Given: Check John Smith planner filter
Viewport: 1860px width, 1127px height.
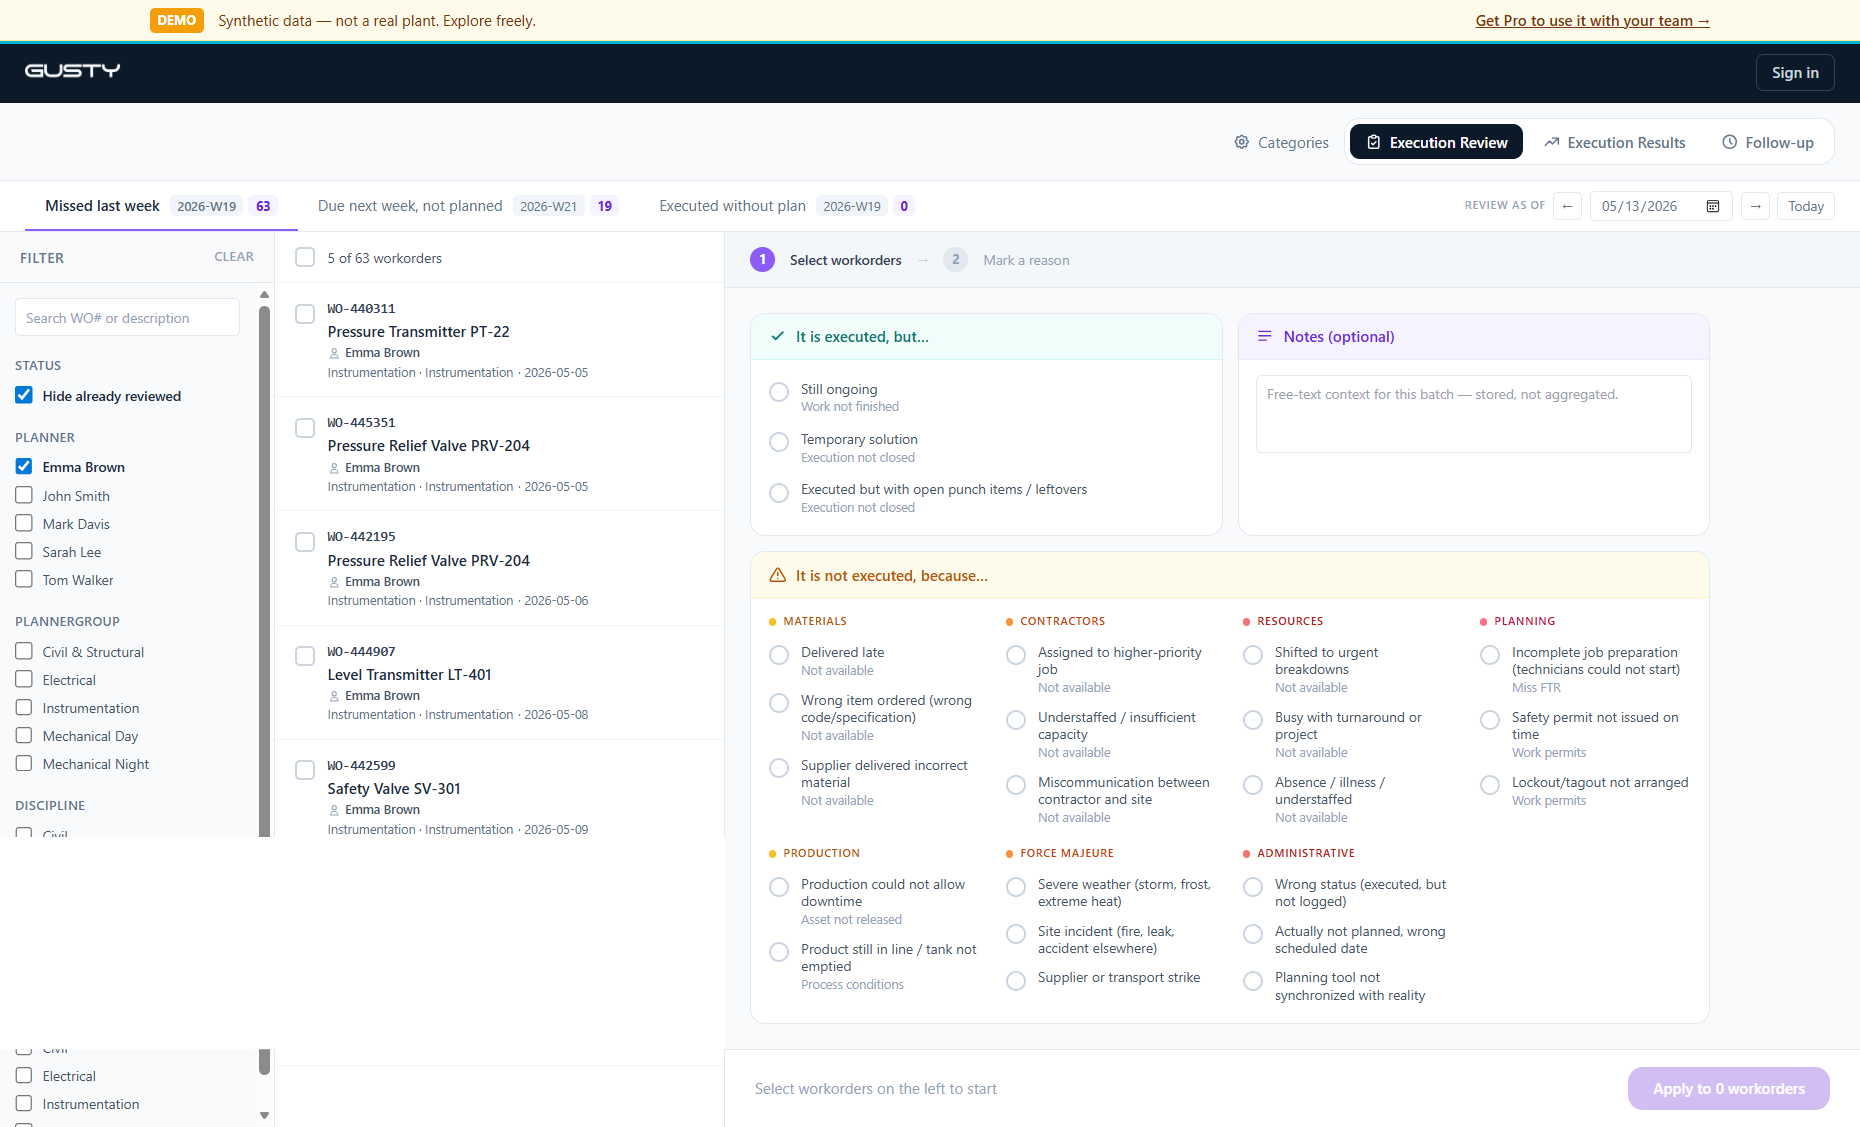Looking at the screenshot, I should coord(24,495).
